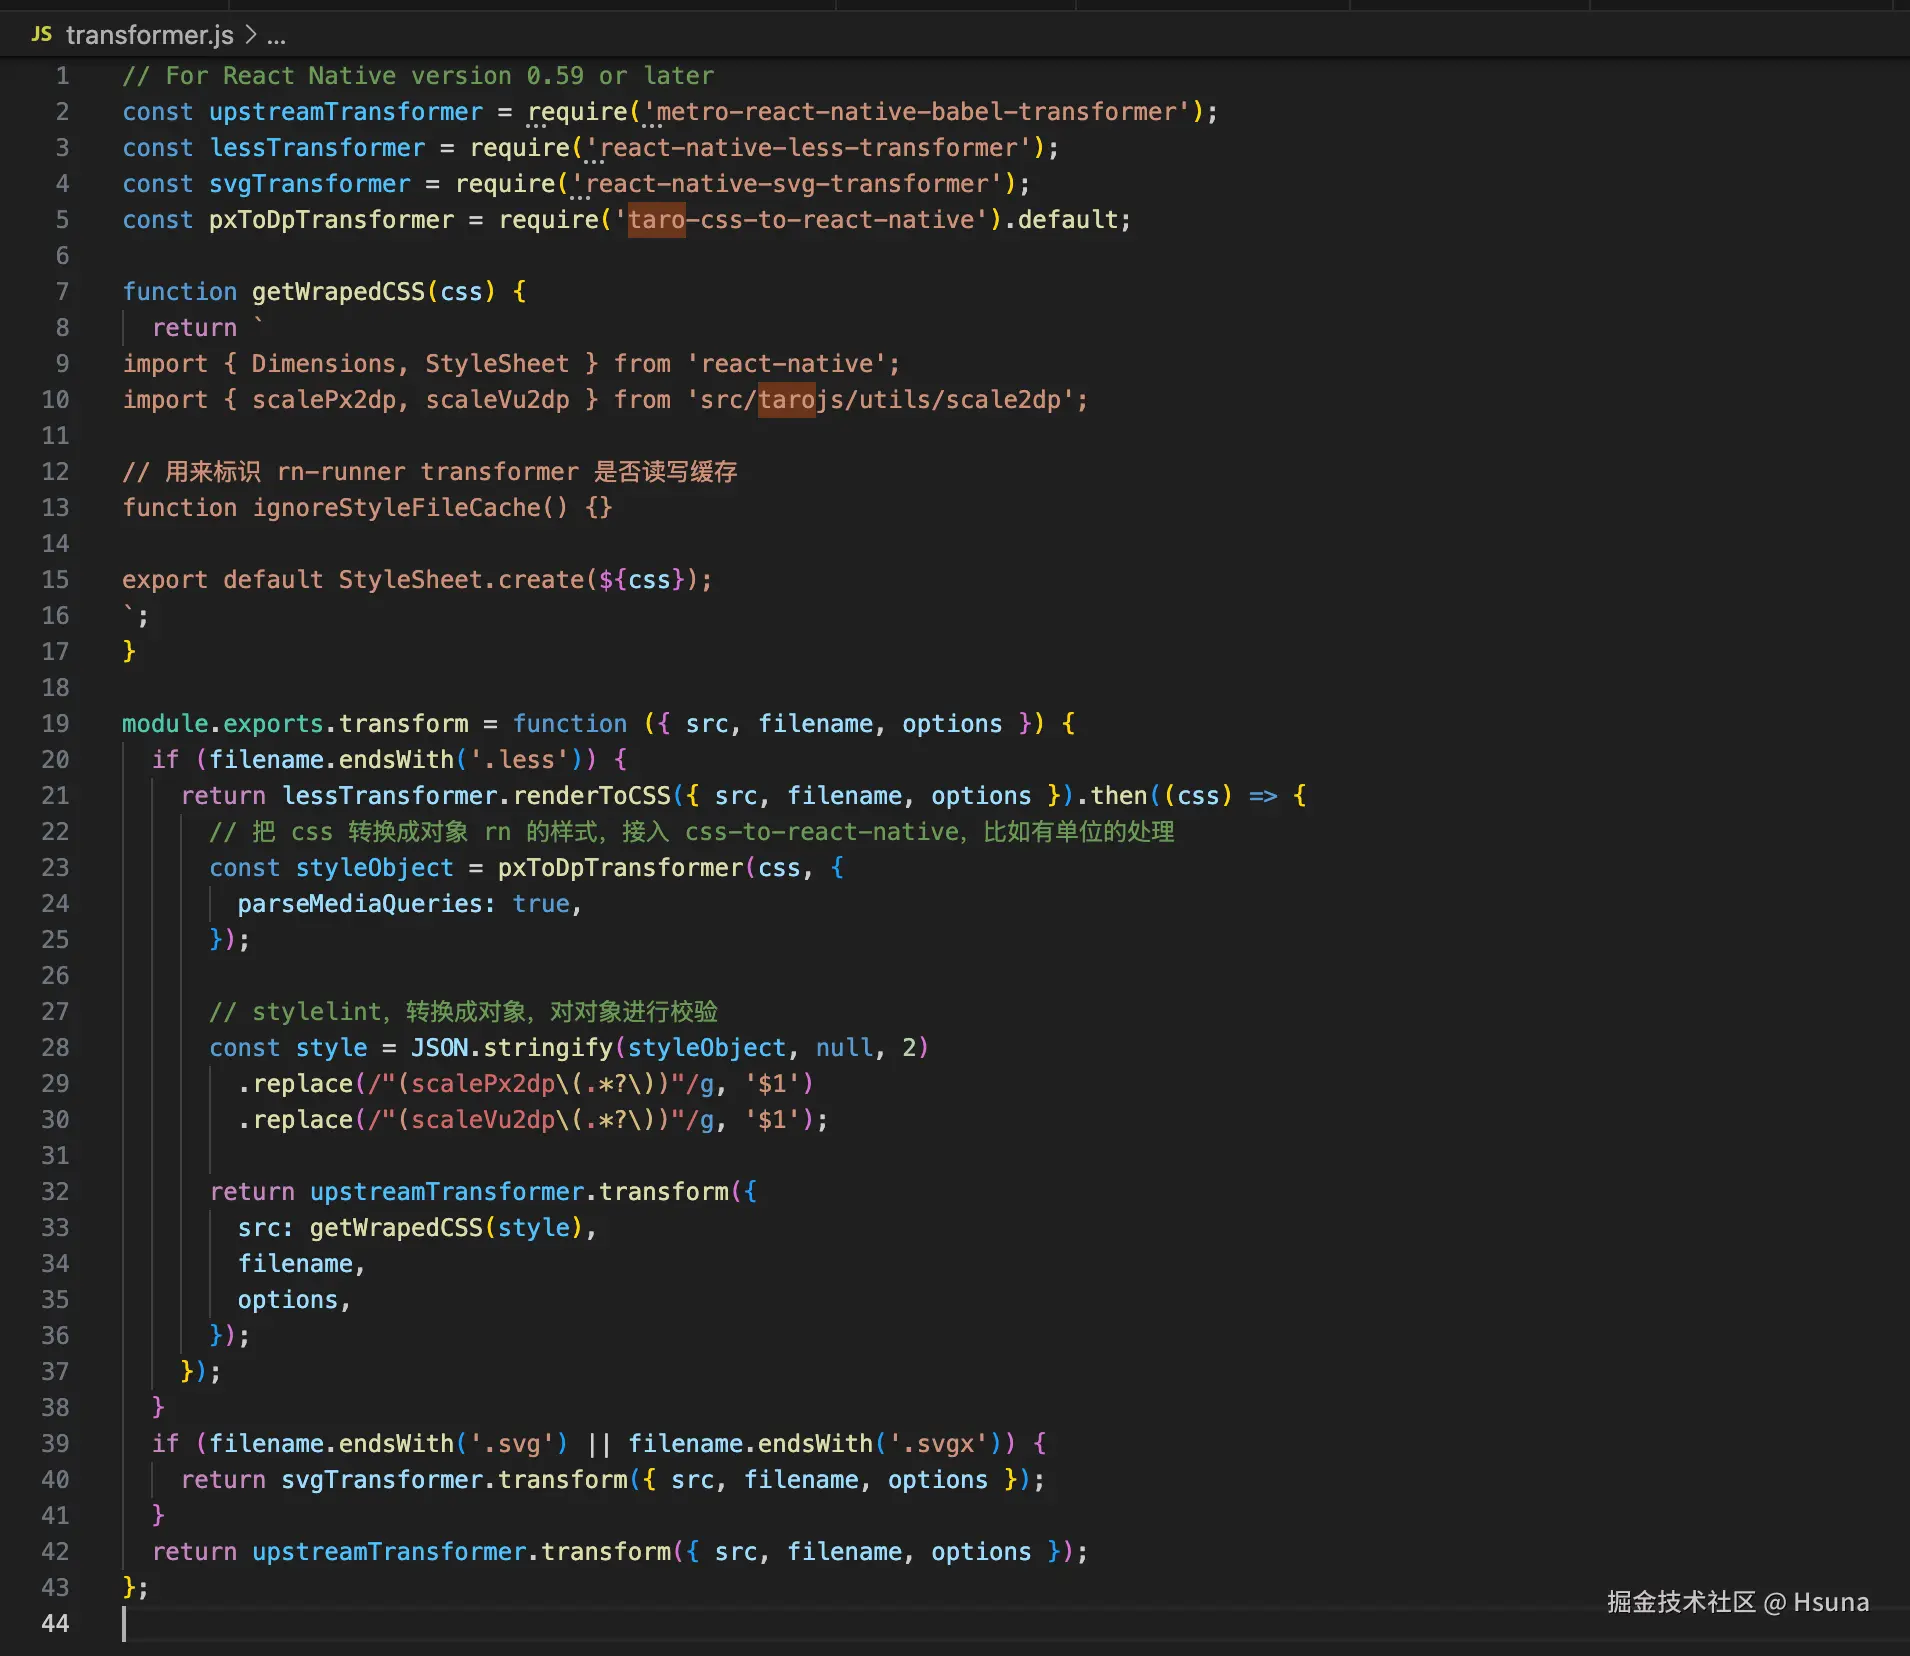Click line number 32 in the gutter
The height and width of the screenshot is (1656, 1910).
coord(55,1192)
